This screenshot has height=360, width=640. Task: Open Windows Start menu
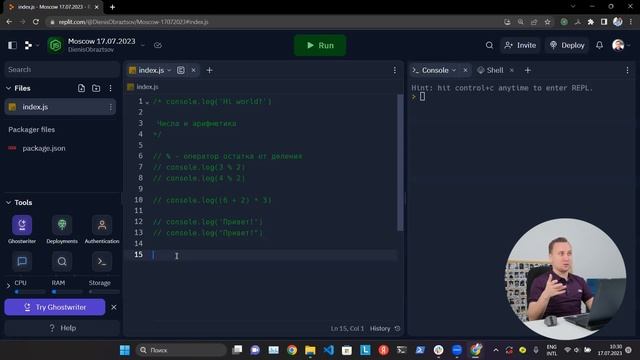tap(124, 350)
